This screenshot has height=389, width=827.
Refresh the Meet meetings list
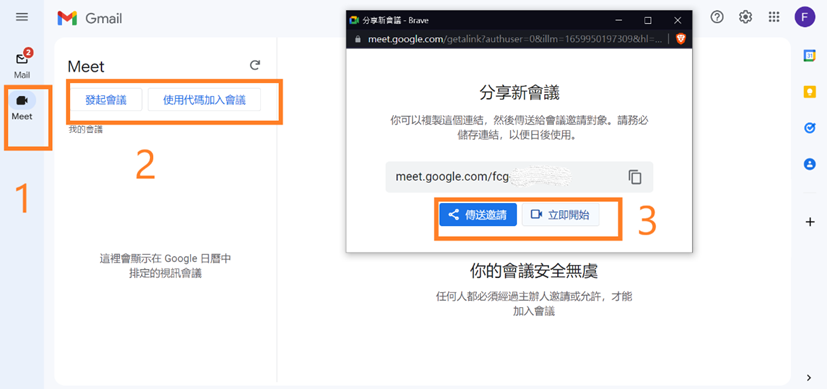pyautogui.click(x=255, y=65)
